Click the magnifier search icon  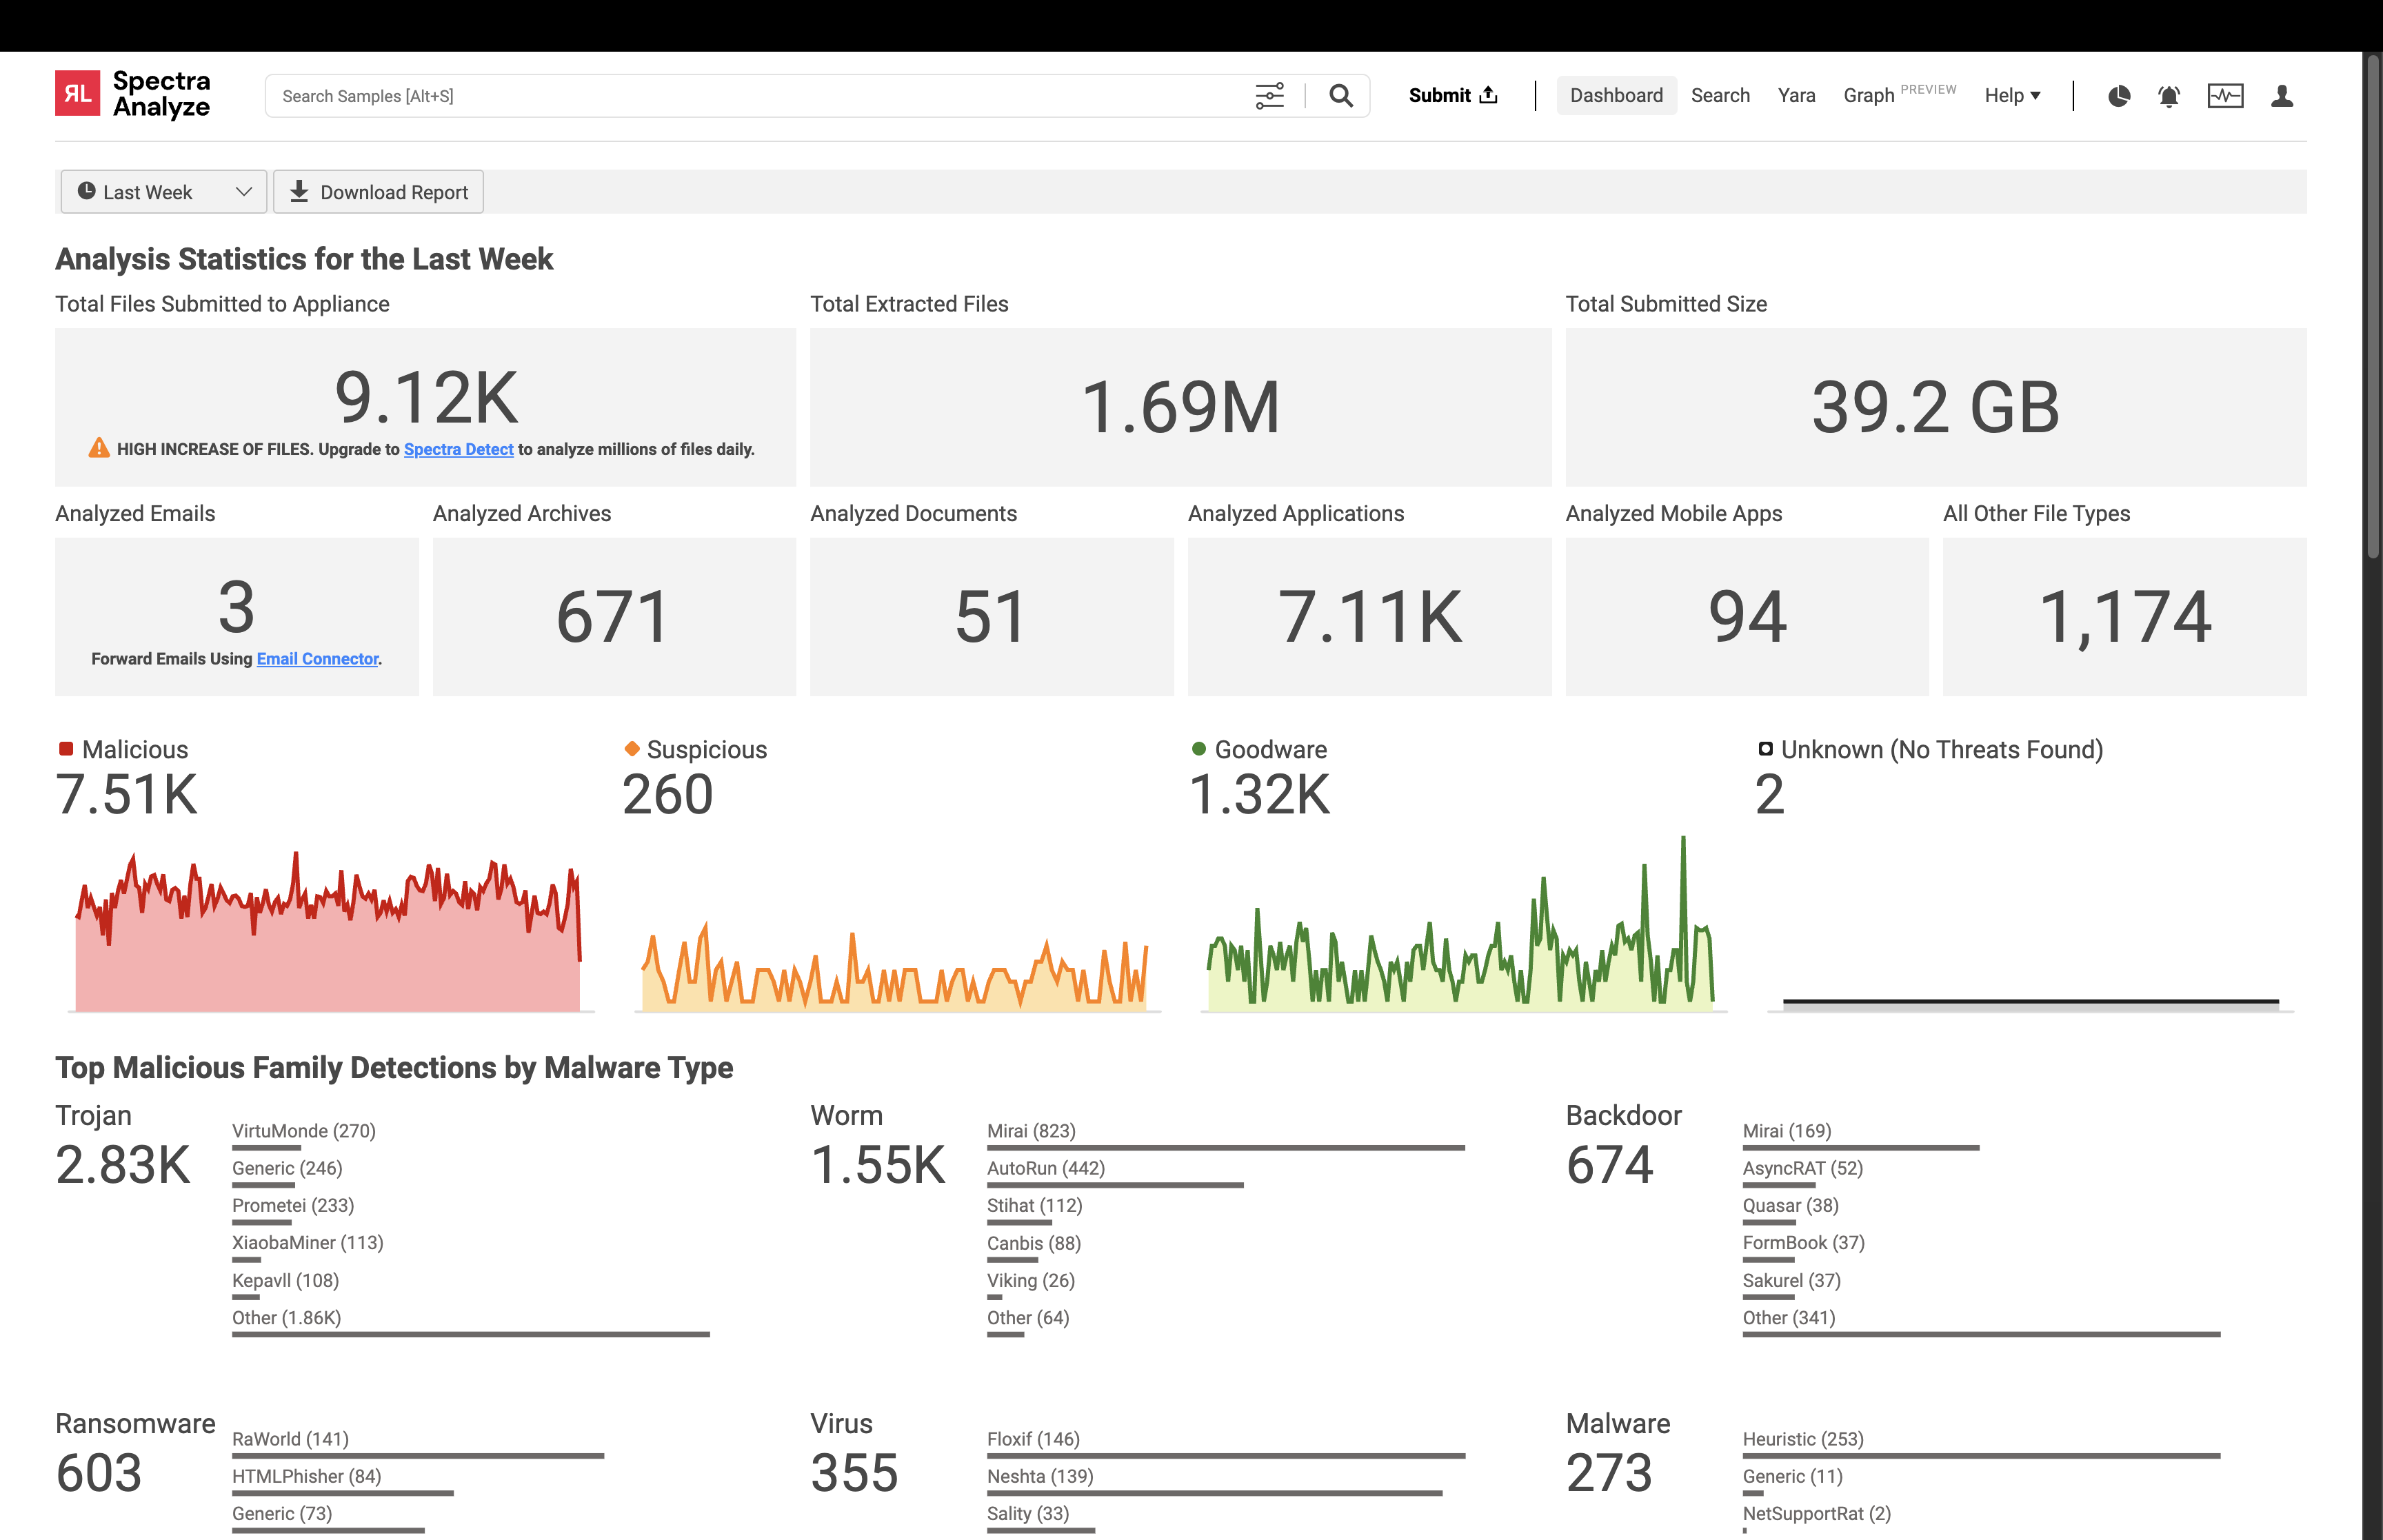coord(1340,96)
